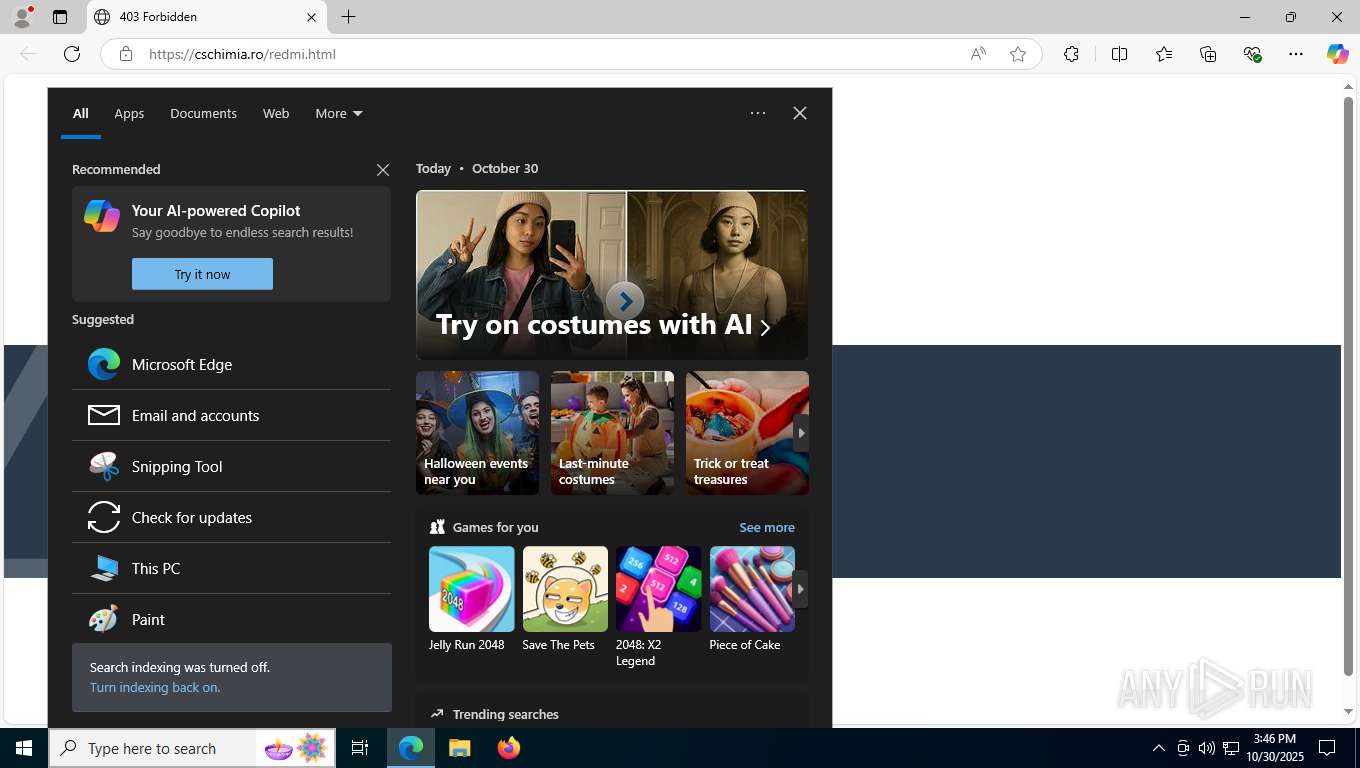Open Read aloud icon in address bar
The height and width of the screenshot is (768, 1360).
click(x=978, y=54)
